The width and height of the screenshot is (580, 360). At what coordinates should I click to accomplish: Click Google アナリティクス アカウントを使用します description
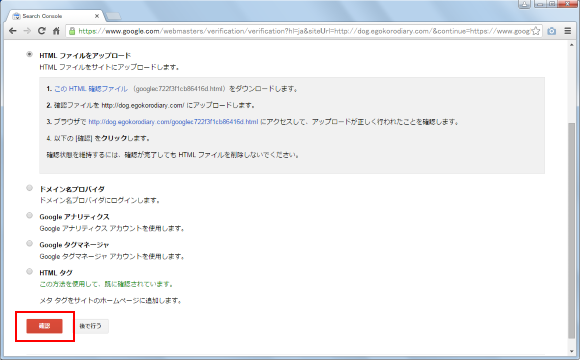[112, 229]
